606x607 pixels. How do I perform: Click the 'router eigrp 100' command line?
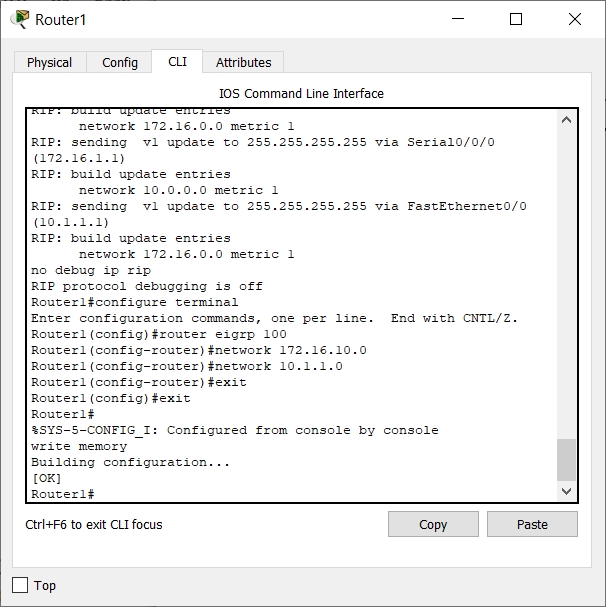pos(159,334)
